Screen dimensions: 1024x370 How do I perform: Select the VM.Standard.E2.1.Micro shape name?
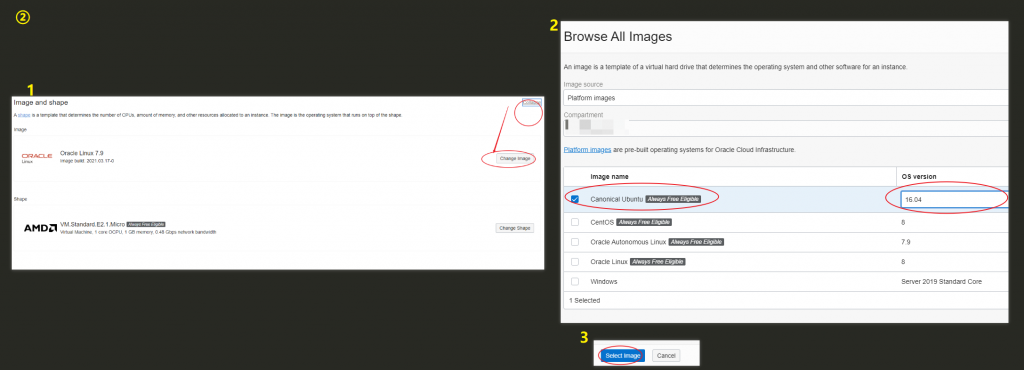pos(92,224)
